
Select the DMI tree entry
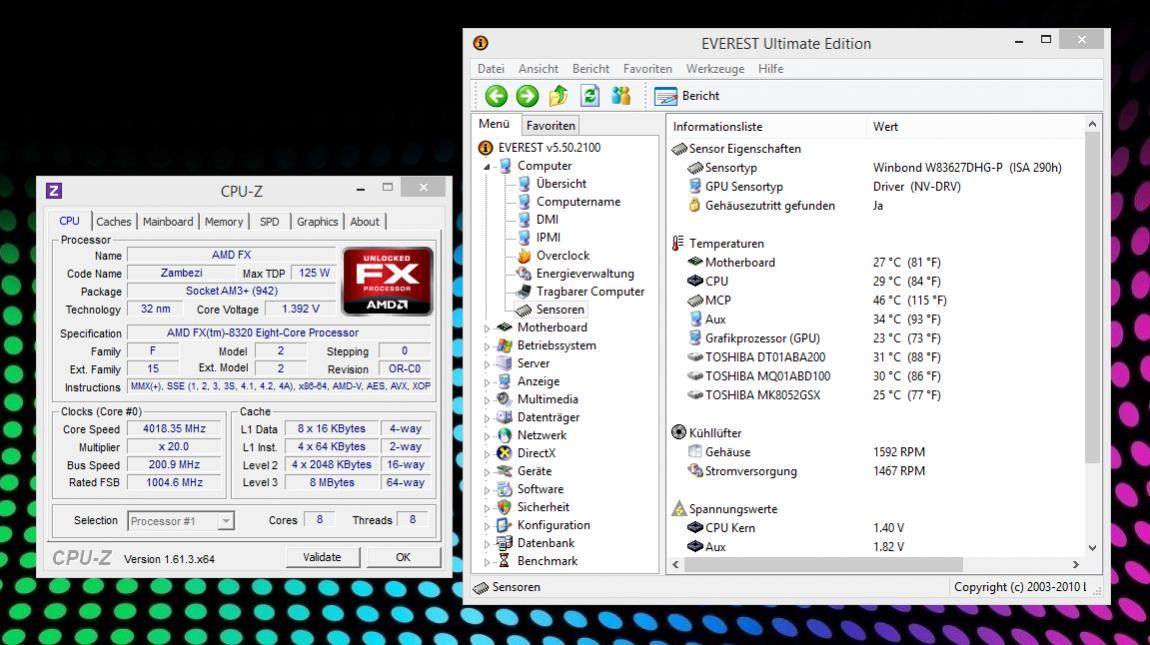point(547,219)
